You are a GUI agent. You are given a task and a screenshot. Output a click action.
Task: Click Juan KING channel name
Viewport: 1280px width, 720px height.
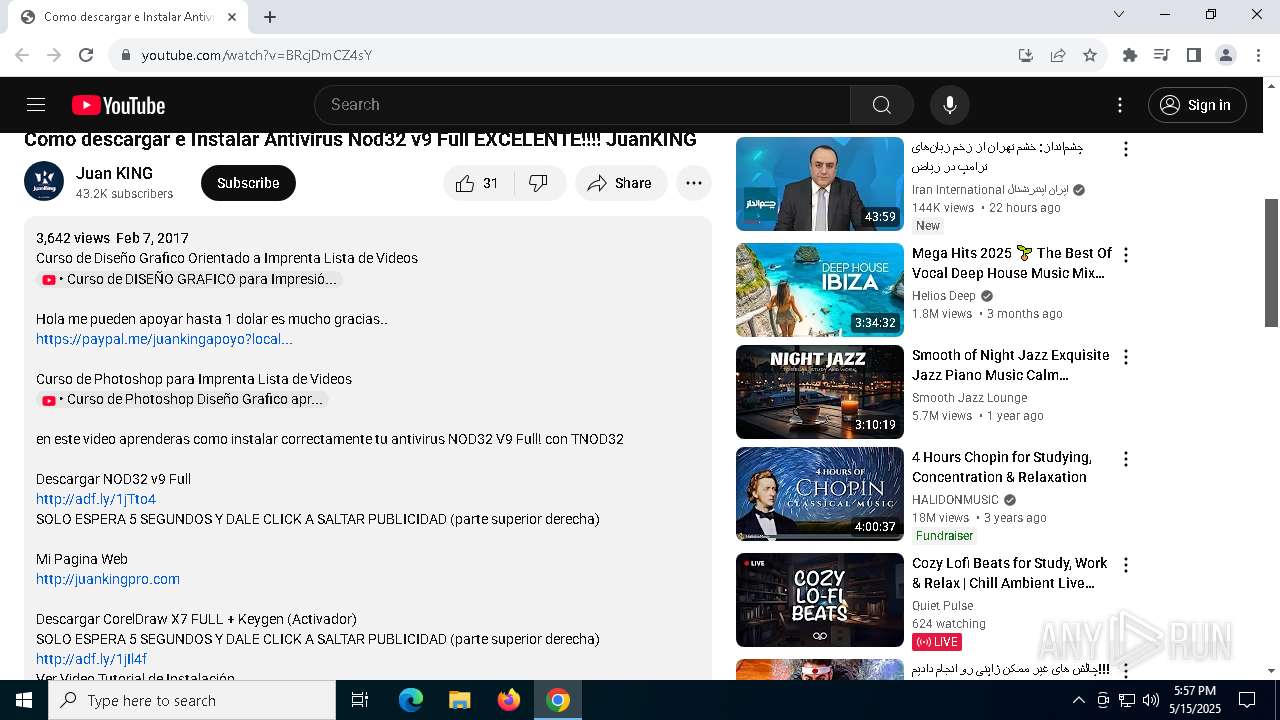pos(114,173)
